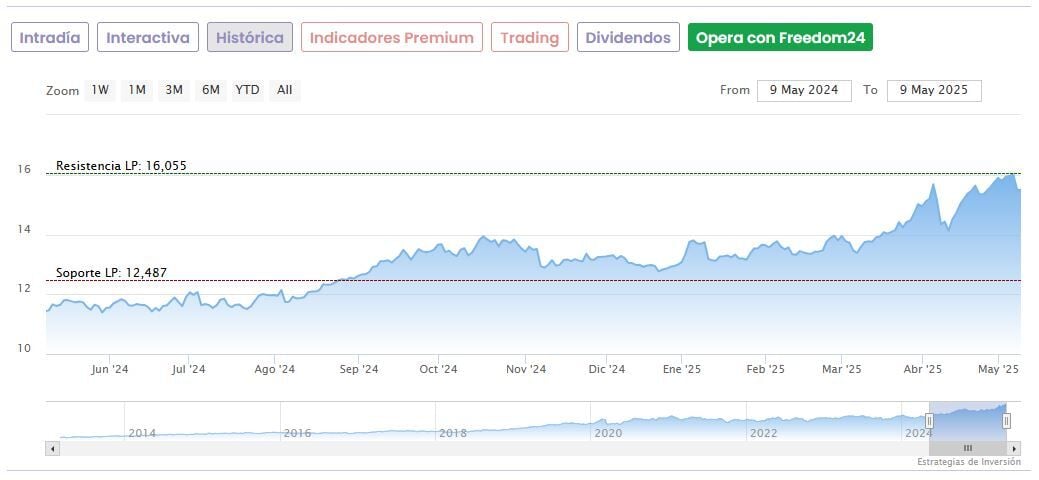Click the From date field

tap(804, 90)
